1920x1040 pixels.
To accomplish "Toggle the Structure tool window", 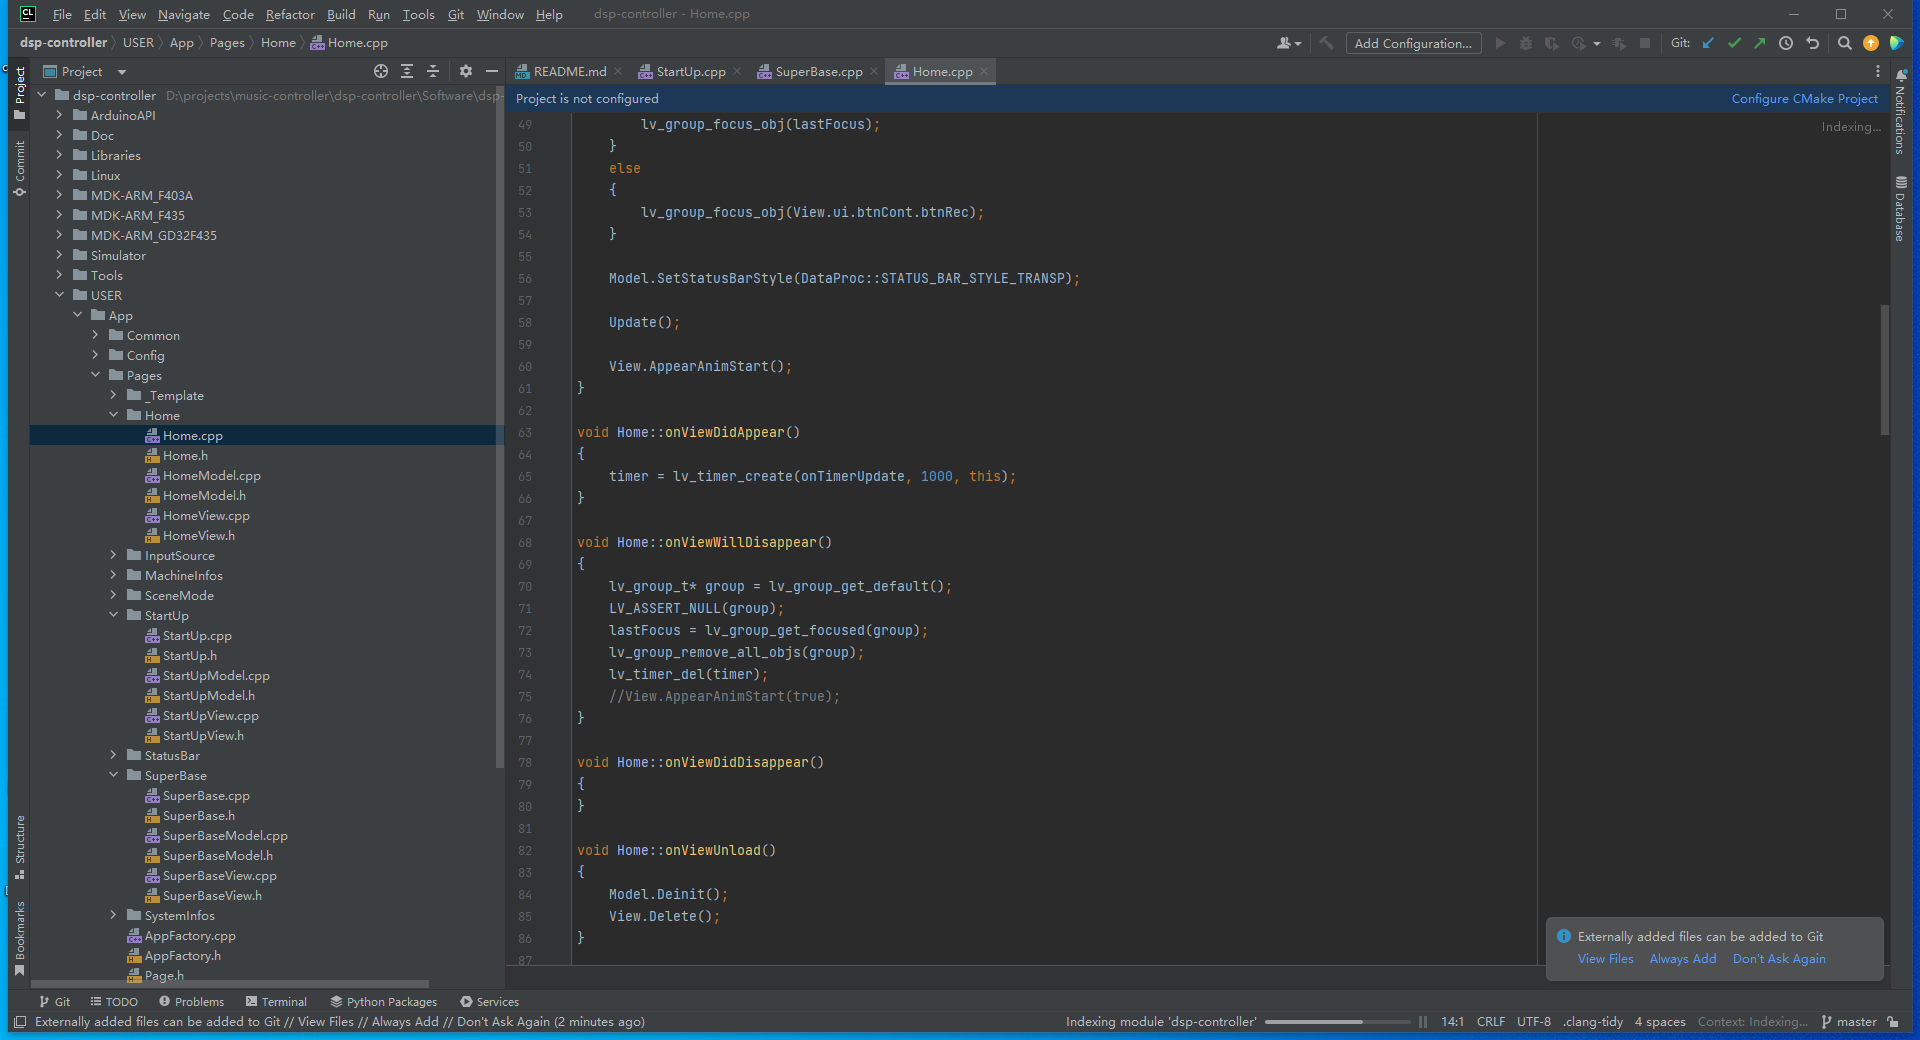I will 19,847.
